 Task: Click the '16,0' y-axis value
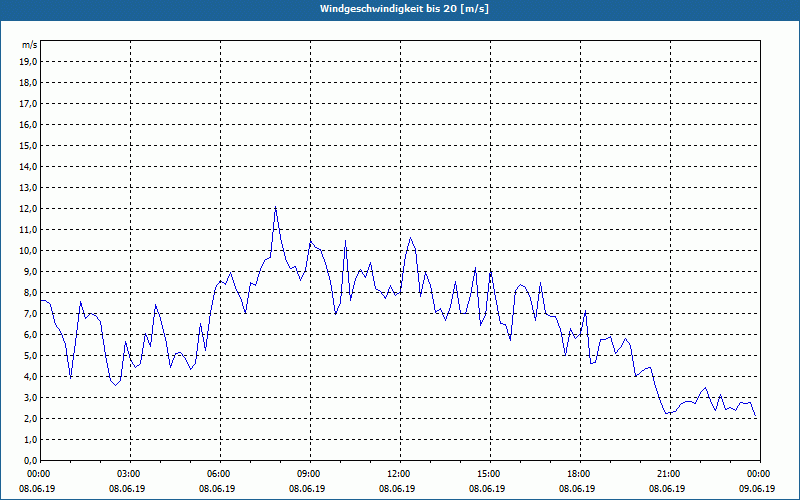coord(29,124)
